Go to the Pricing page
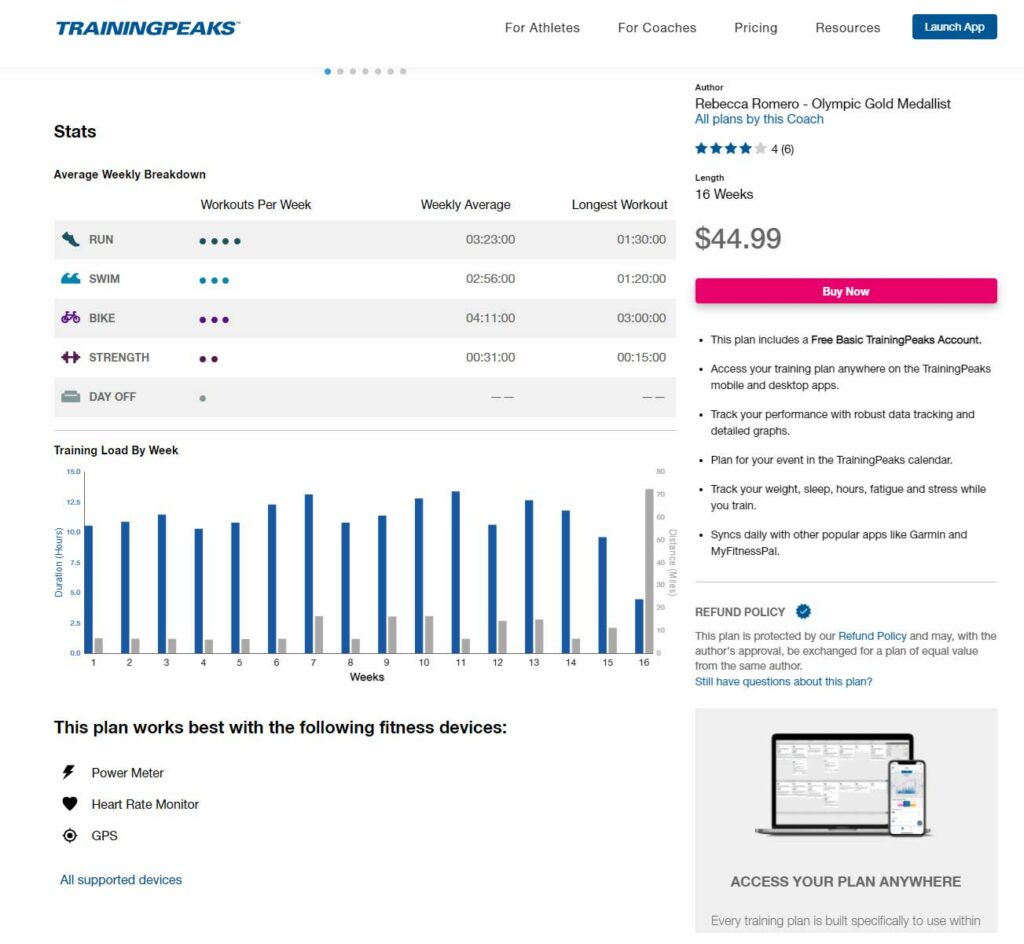 [756, 27]
